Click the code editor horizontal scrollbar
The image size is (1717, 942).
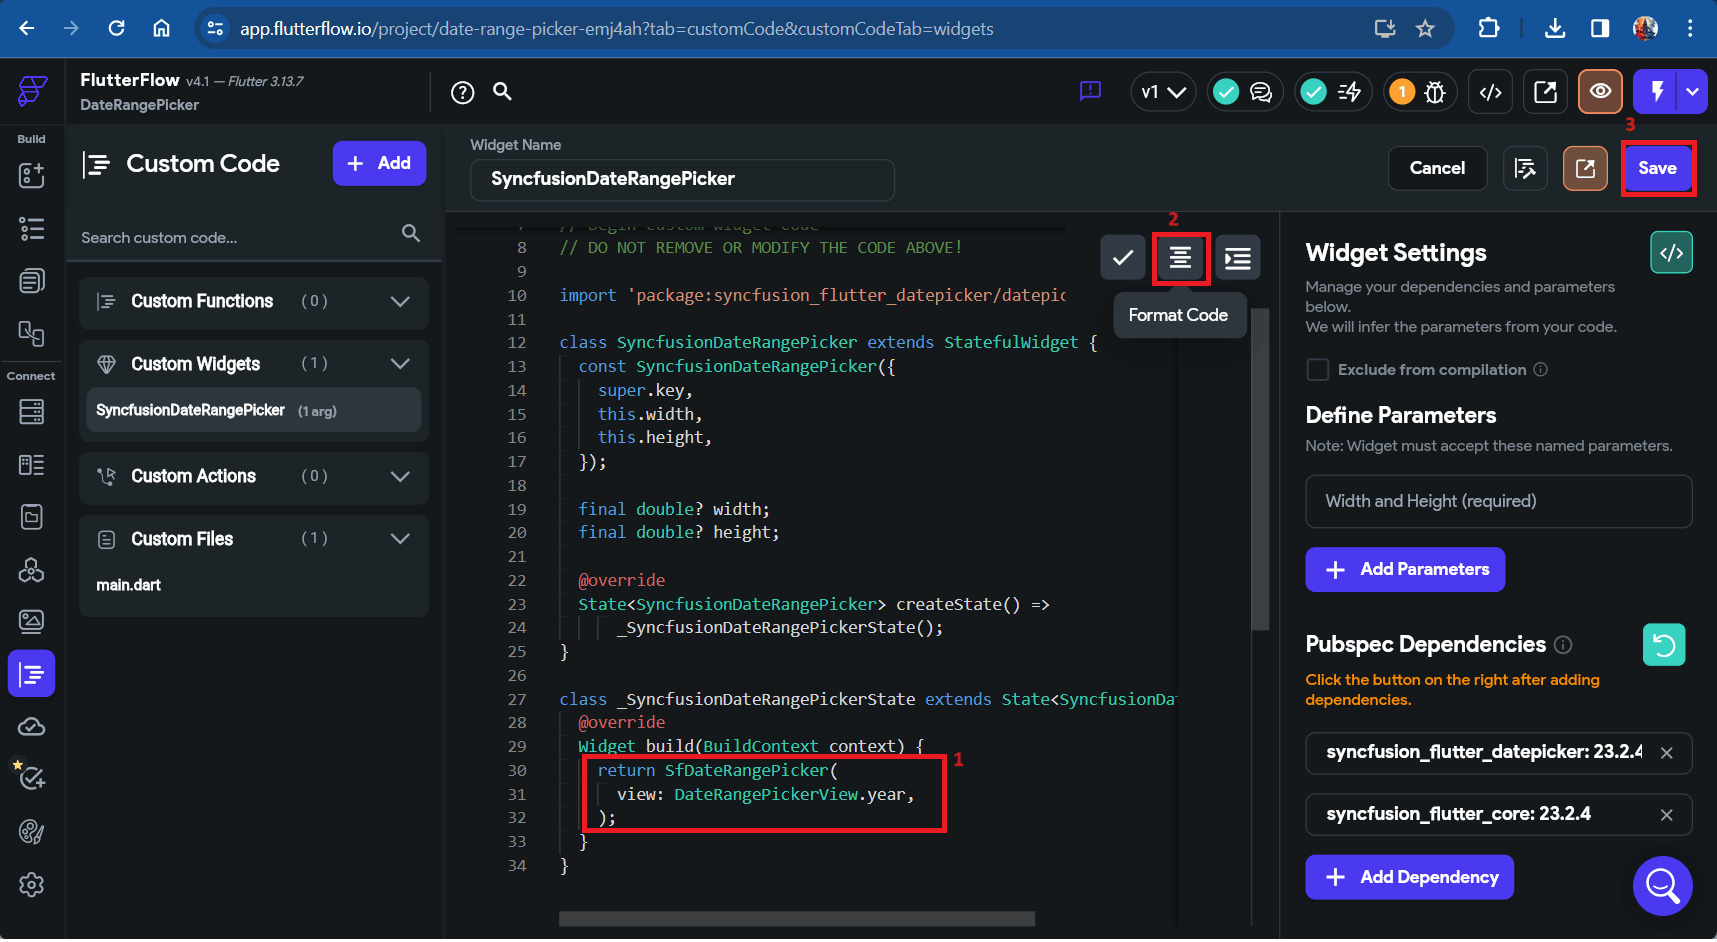(x=796, y=919)
